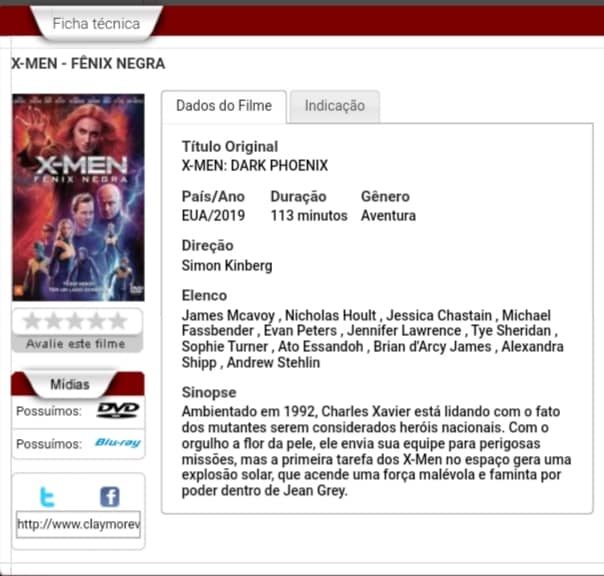
Task: Click the 113 minutos duration value
Action: tap(309, 215)
